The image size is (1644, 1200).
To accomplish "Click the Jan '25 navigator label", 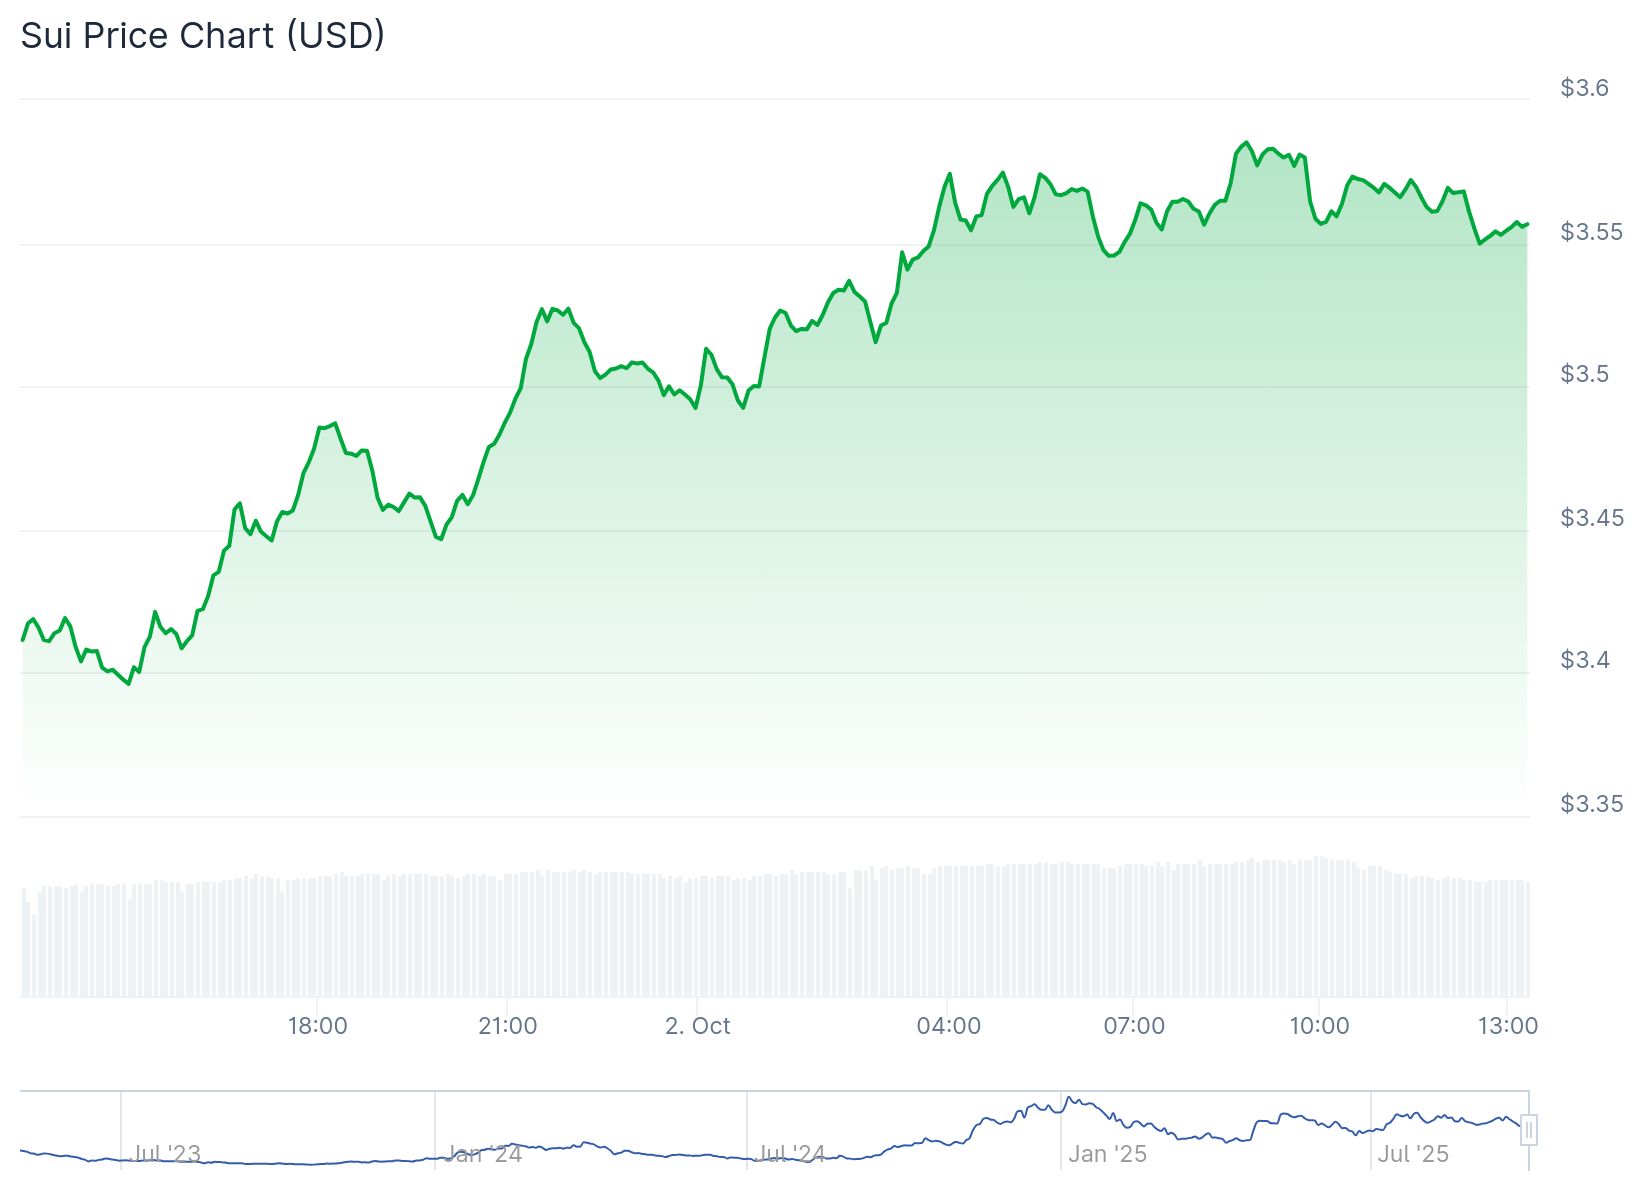I will [x=1107, y=1154].
